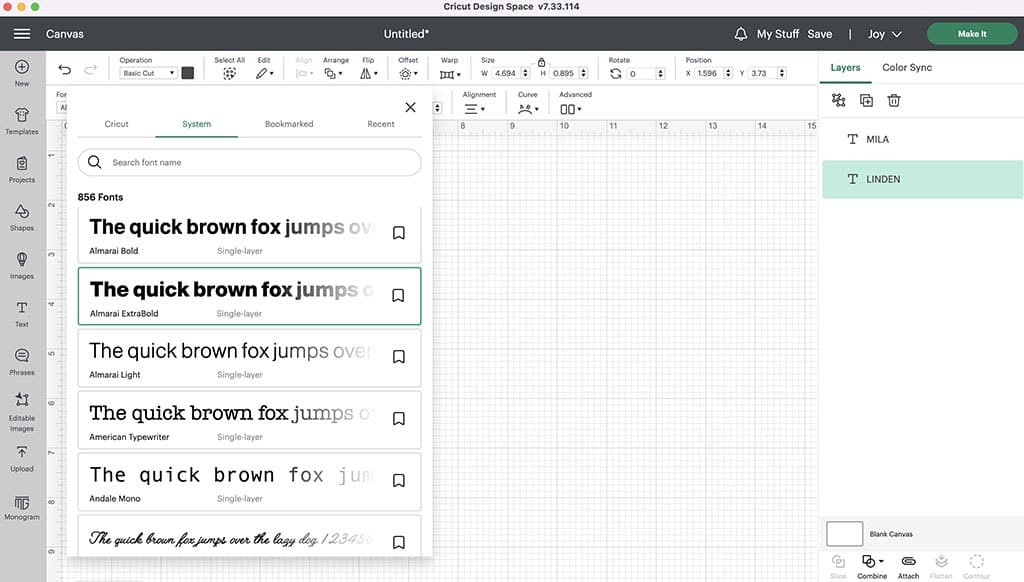The image size is (1024, 582).
Task: Expand the Flip dropdown
Action: click(369, 73)
